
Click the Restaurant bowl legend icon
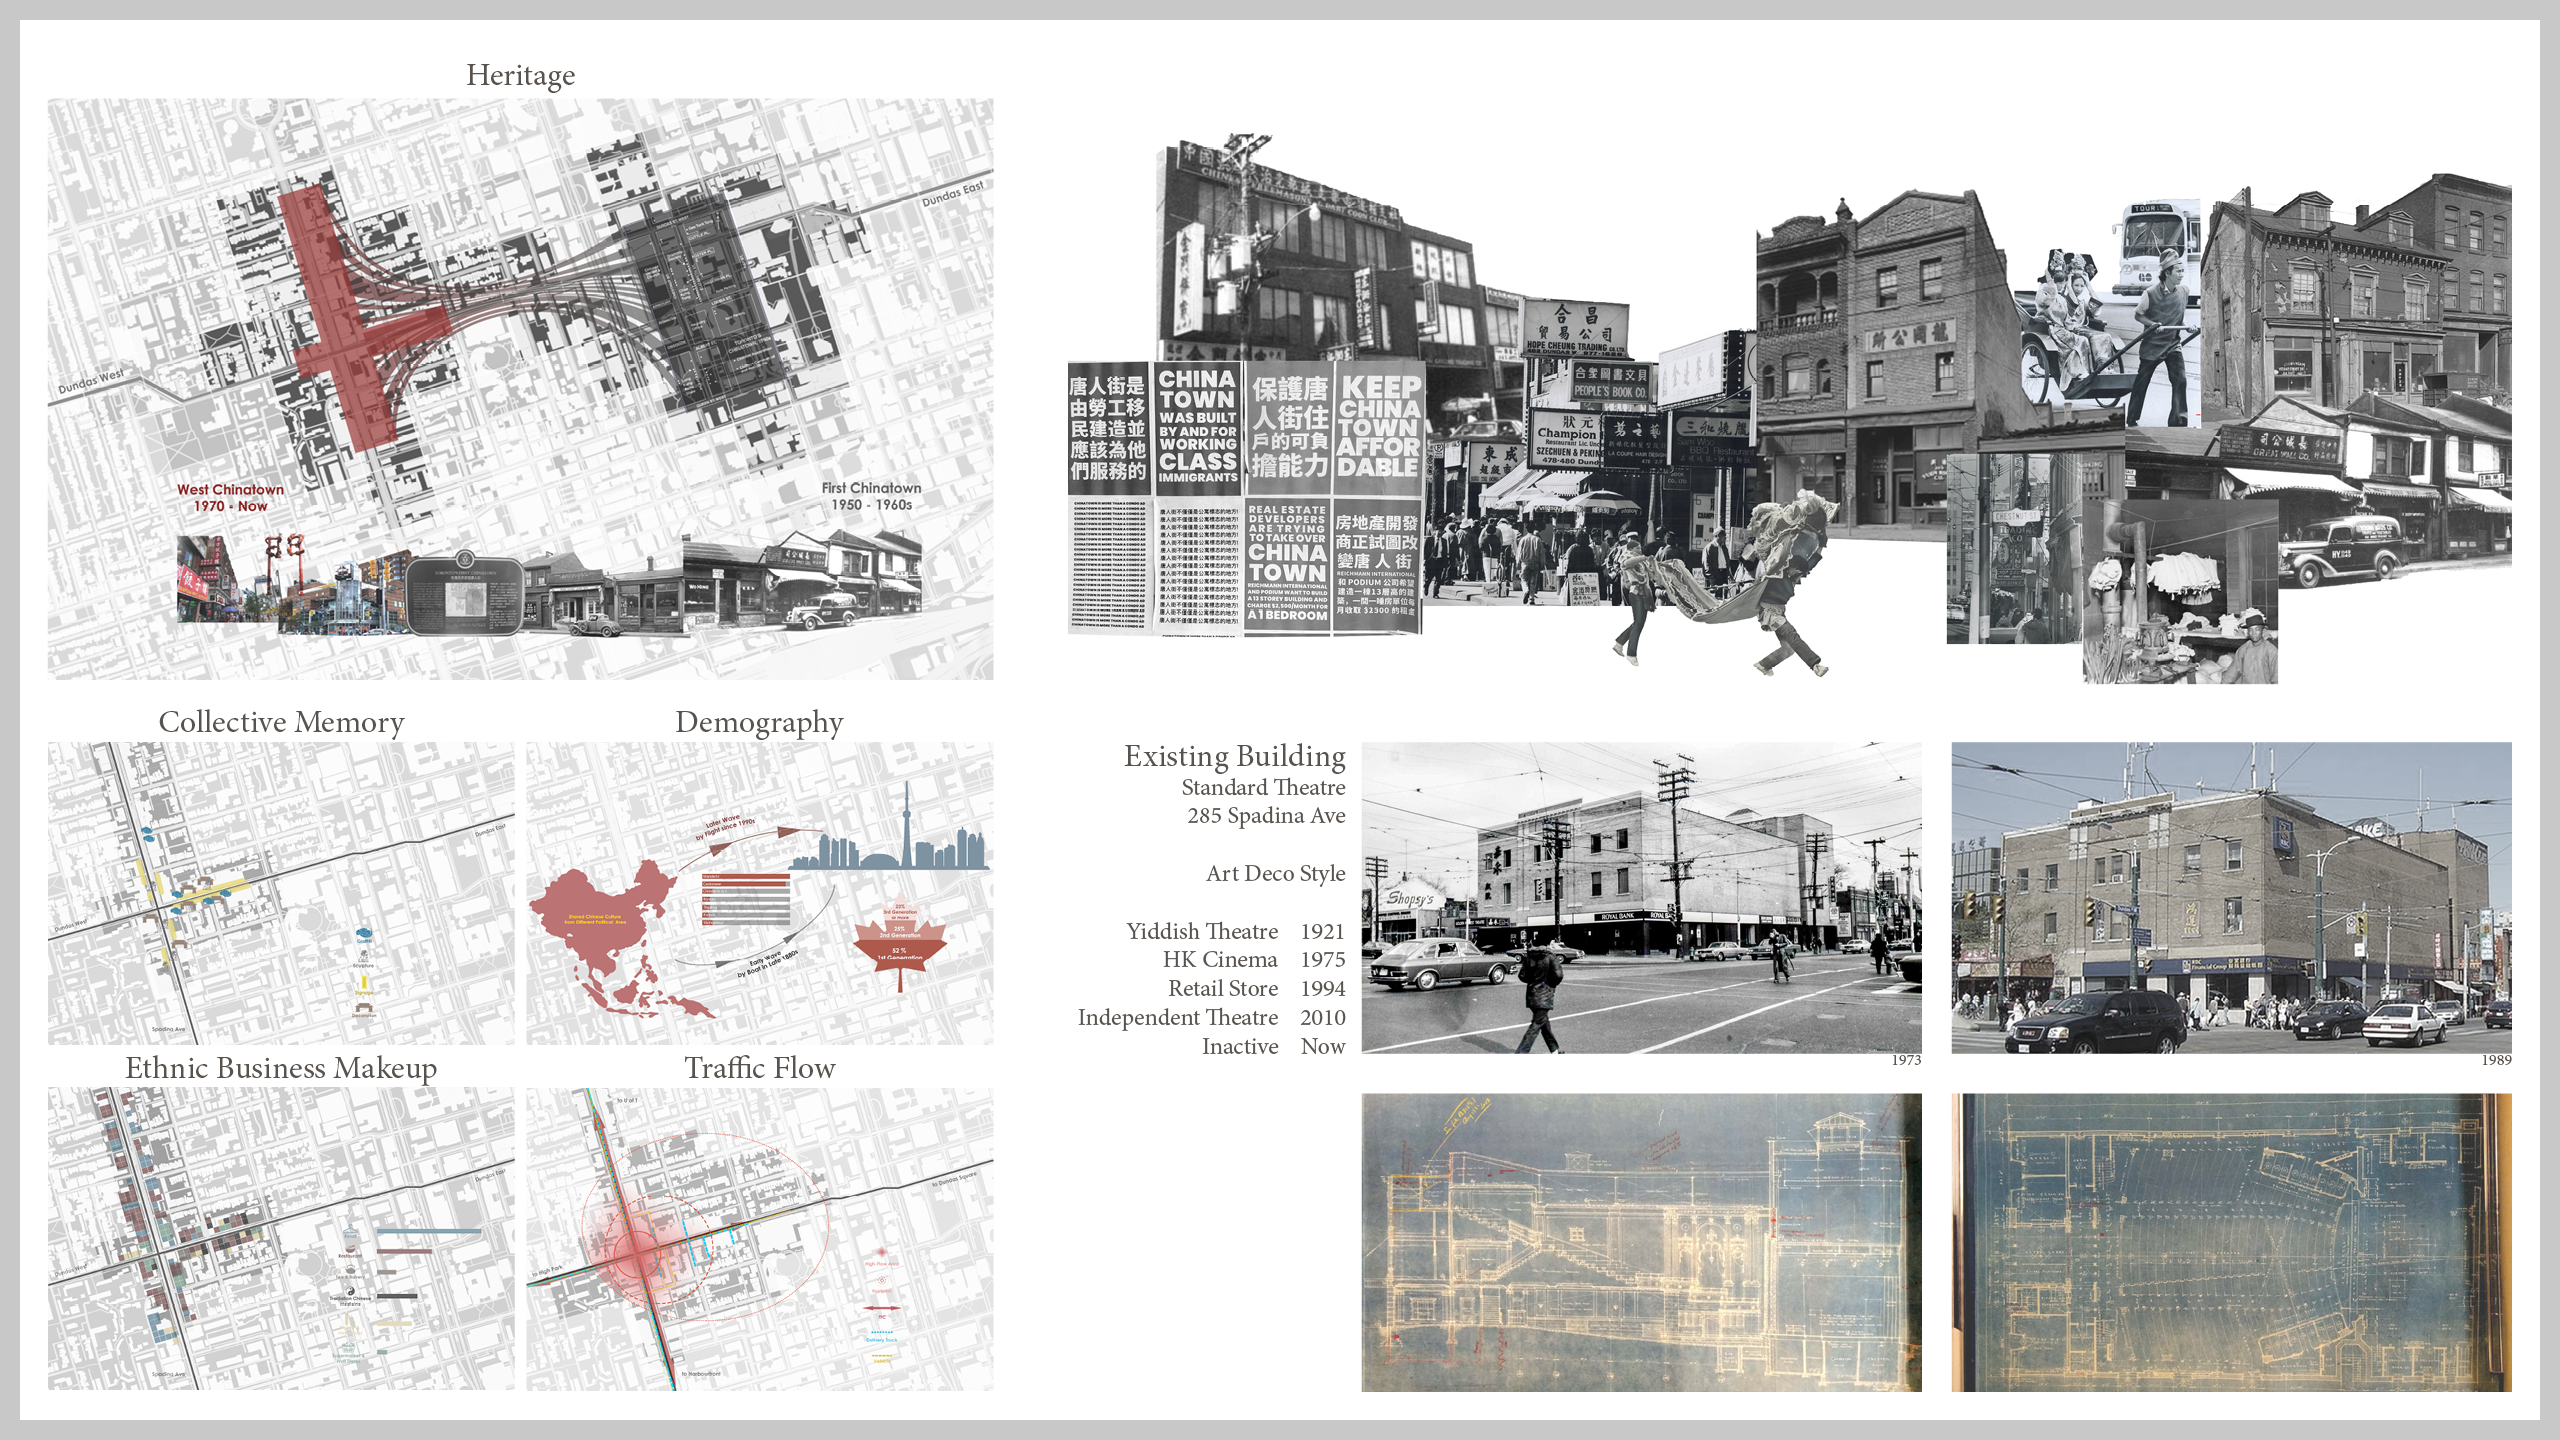pos(350,1248)
